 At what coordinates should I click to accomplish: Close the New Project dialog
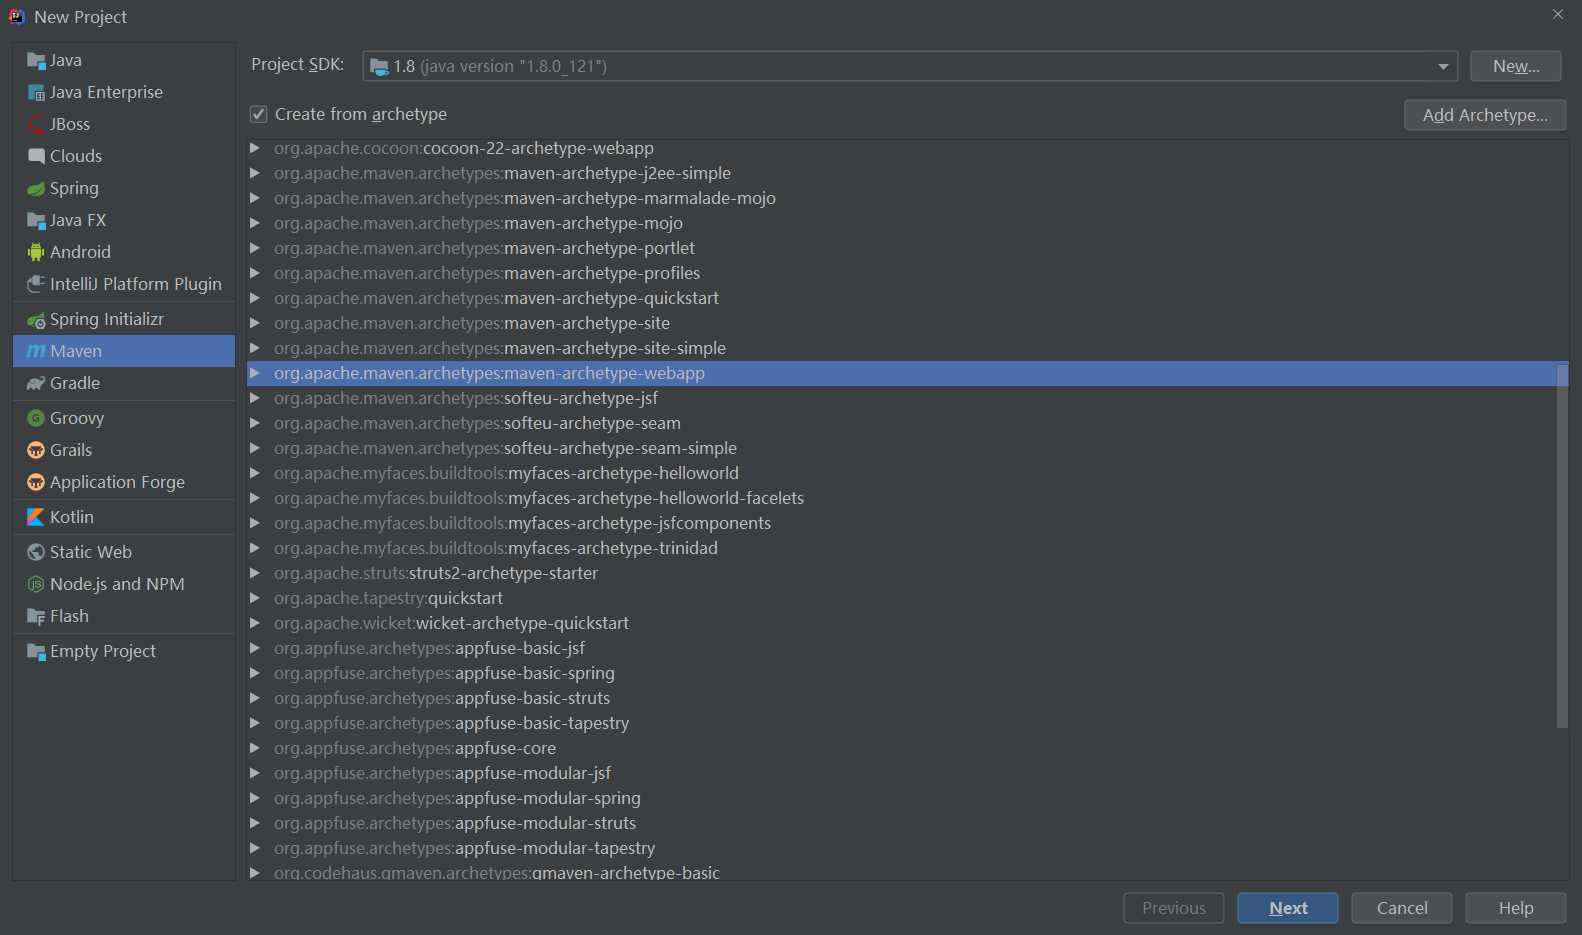point(1557,14)
